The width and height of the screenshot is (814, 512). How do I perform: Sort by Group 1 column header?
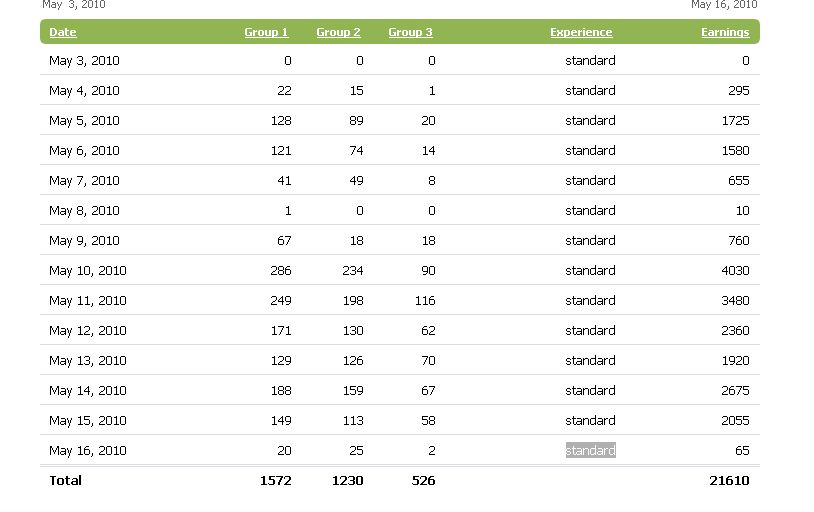click(266, 32)
